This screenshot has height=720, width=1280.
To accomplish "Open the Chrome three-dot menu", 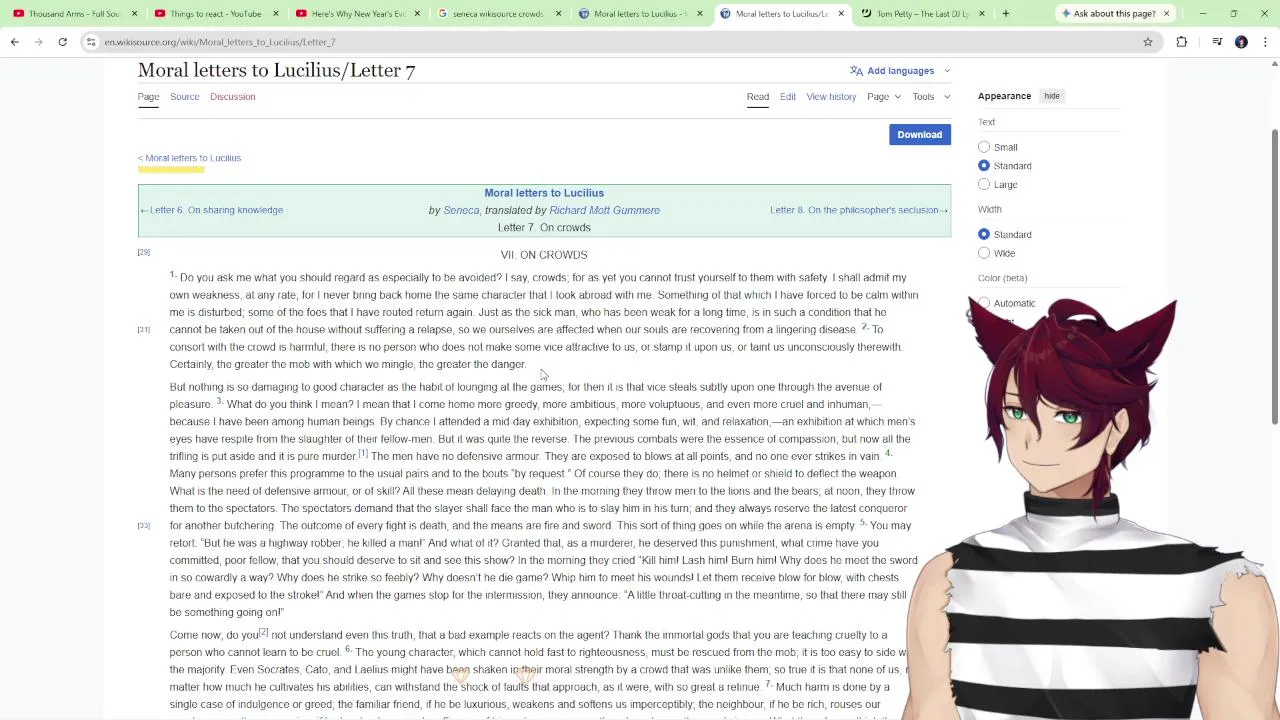I will 1265,42.
